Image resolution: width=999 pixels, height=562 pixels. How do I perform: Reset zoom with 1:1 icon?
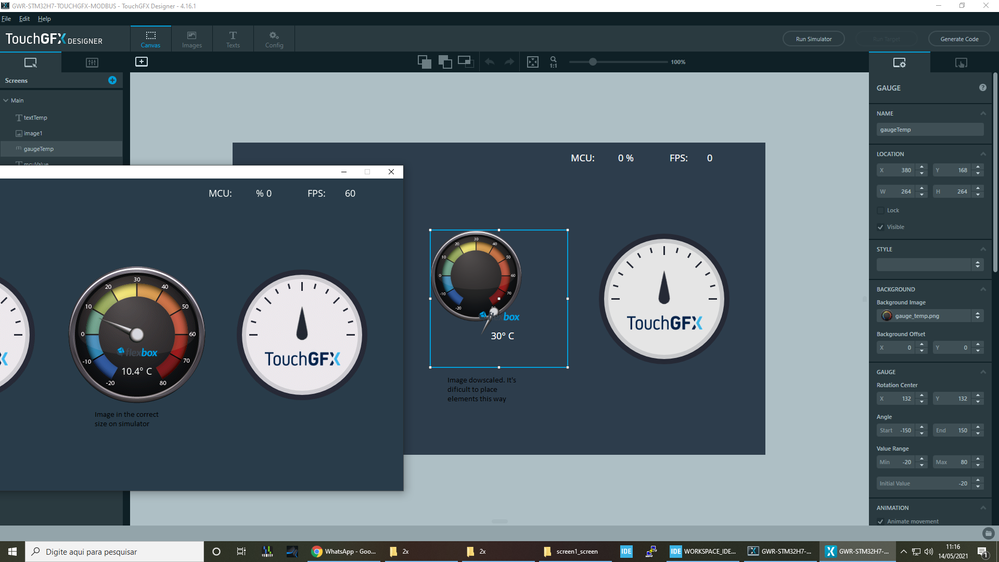tap(553, 62)
